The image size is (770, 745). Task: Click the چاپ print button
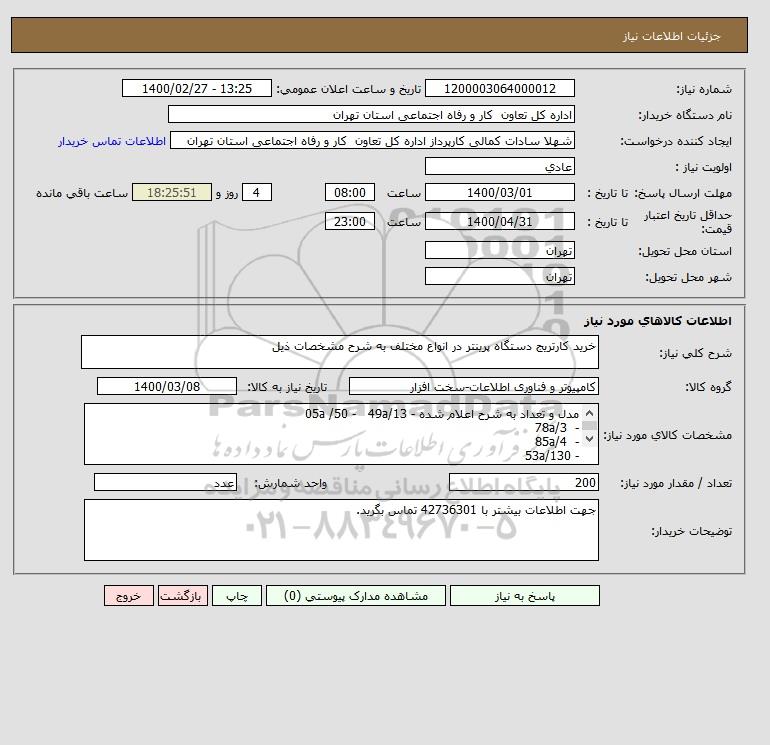pos(237,595)
